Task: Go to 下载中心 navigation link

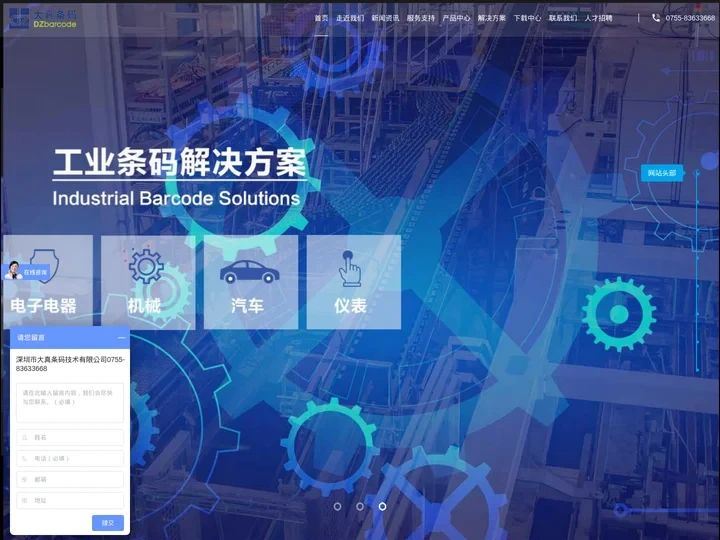Action: point(527,18)
